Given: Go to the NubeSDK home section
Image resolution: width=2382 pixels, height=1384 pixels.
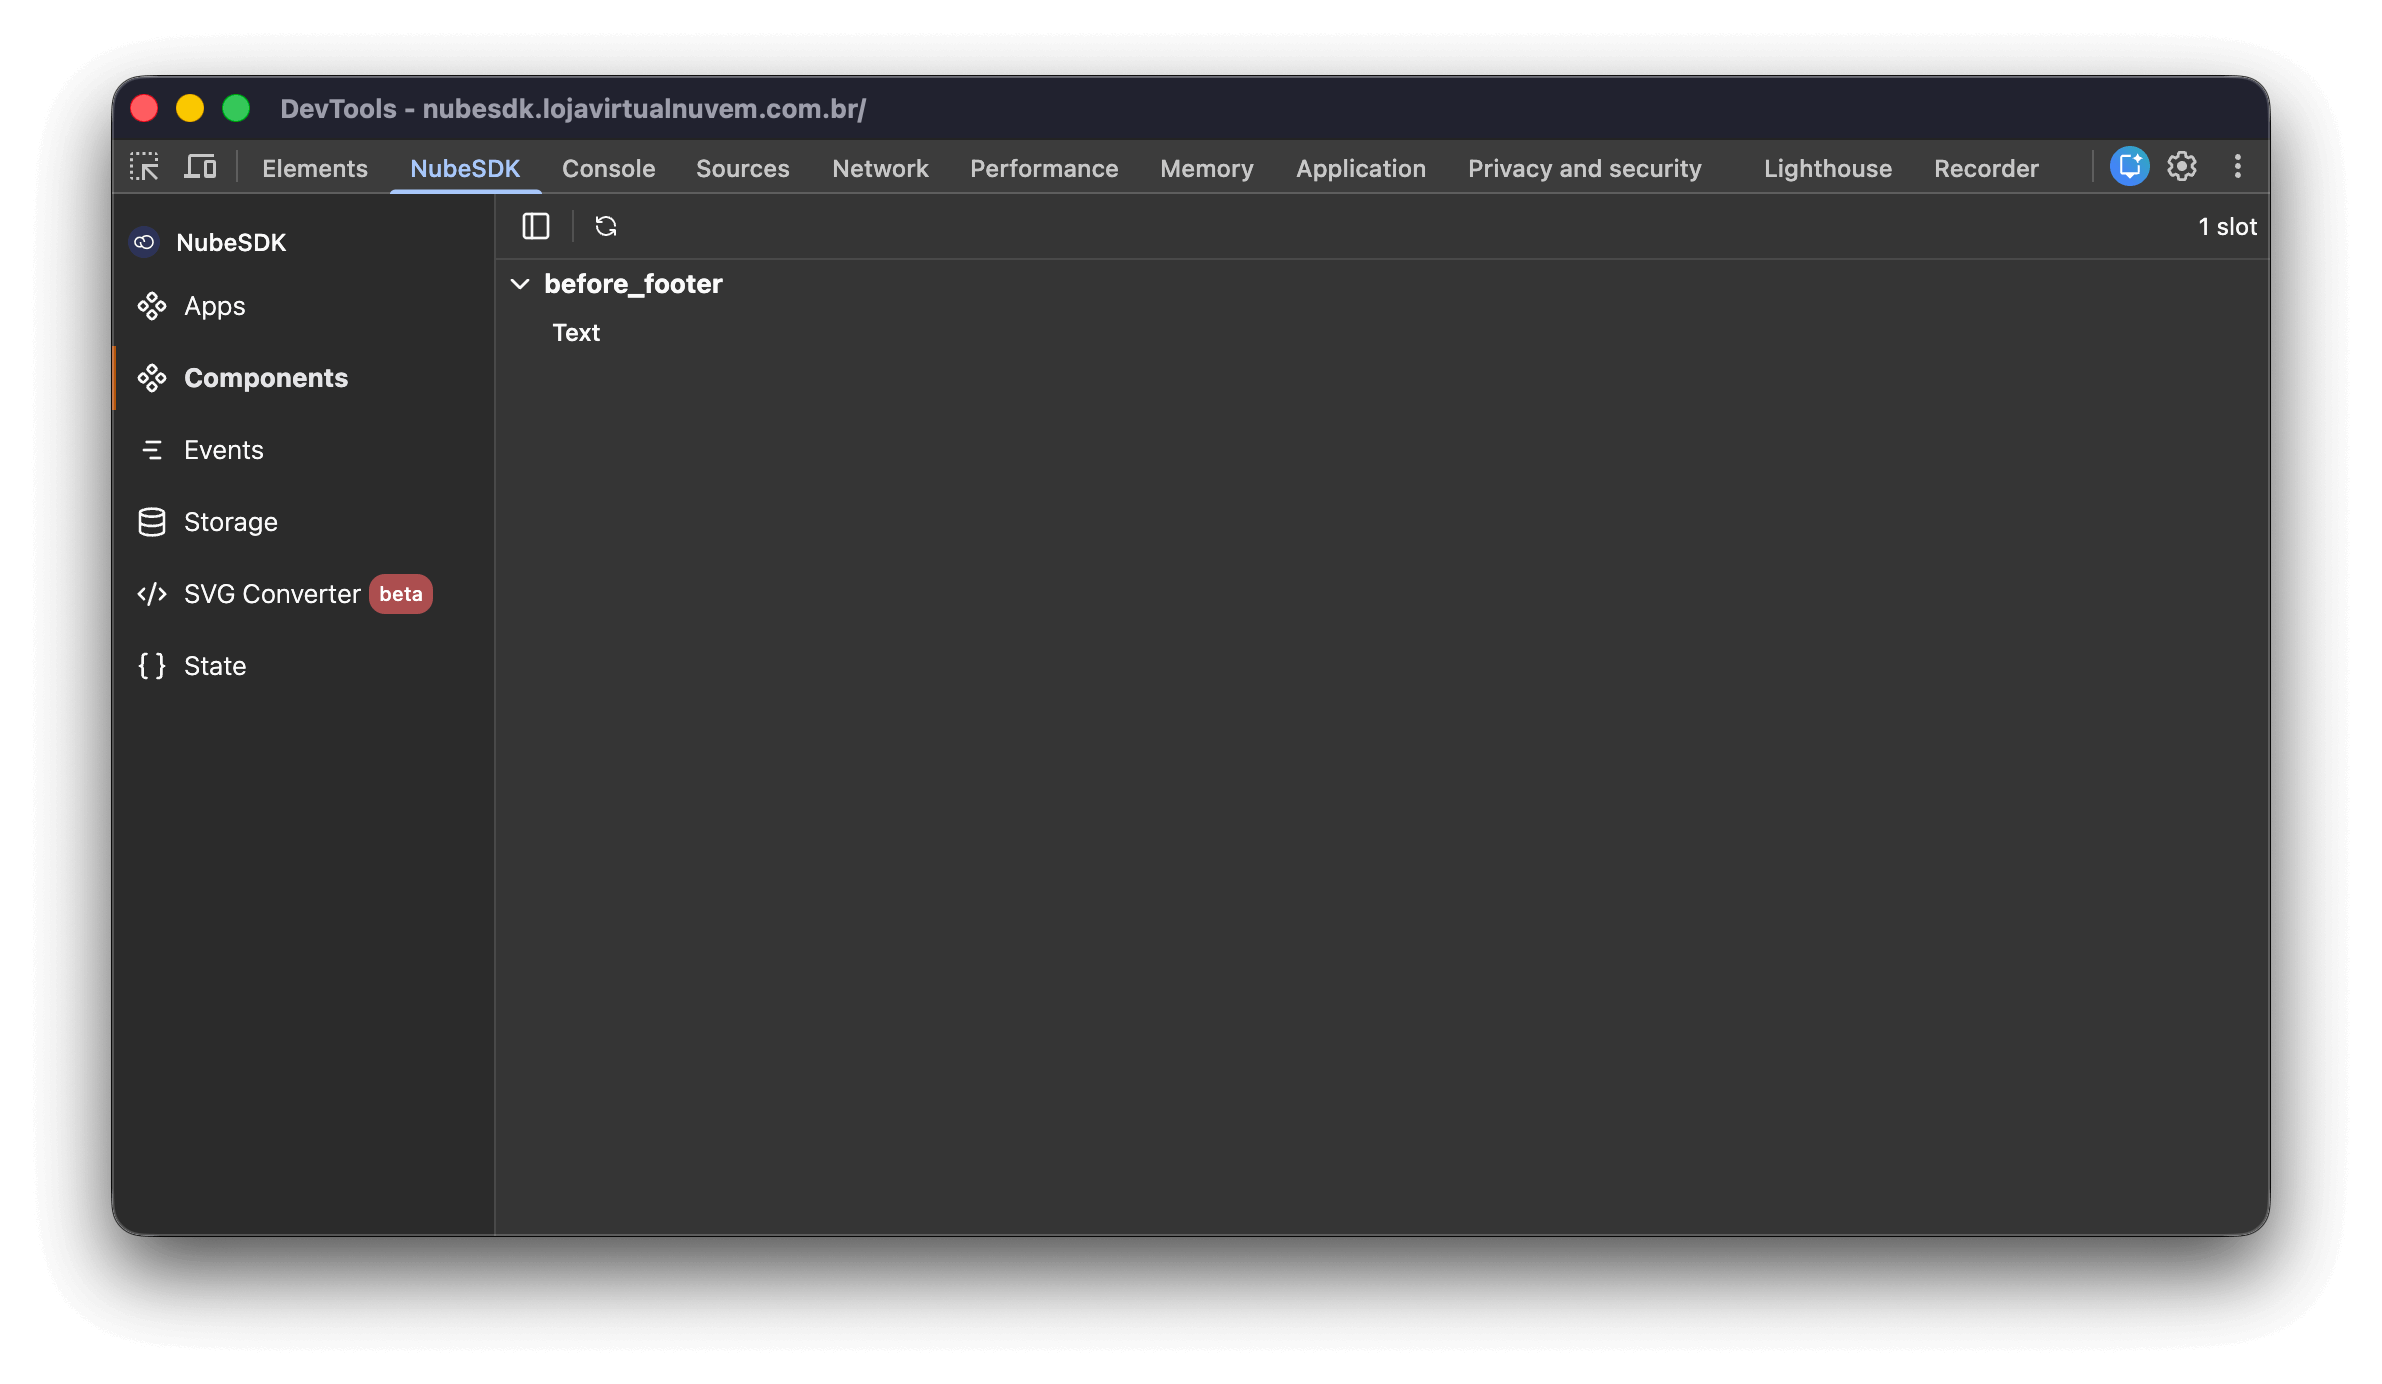Looking at the screenshot, I should 232,242.
